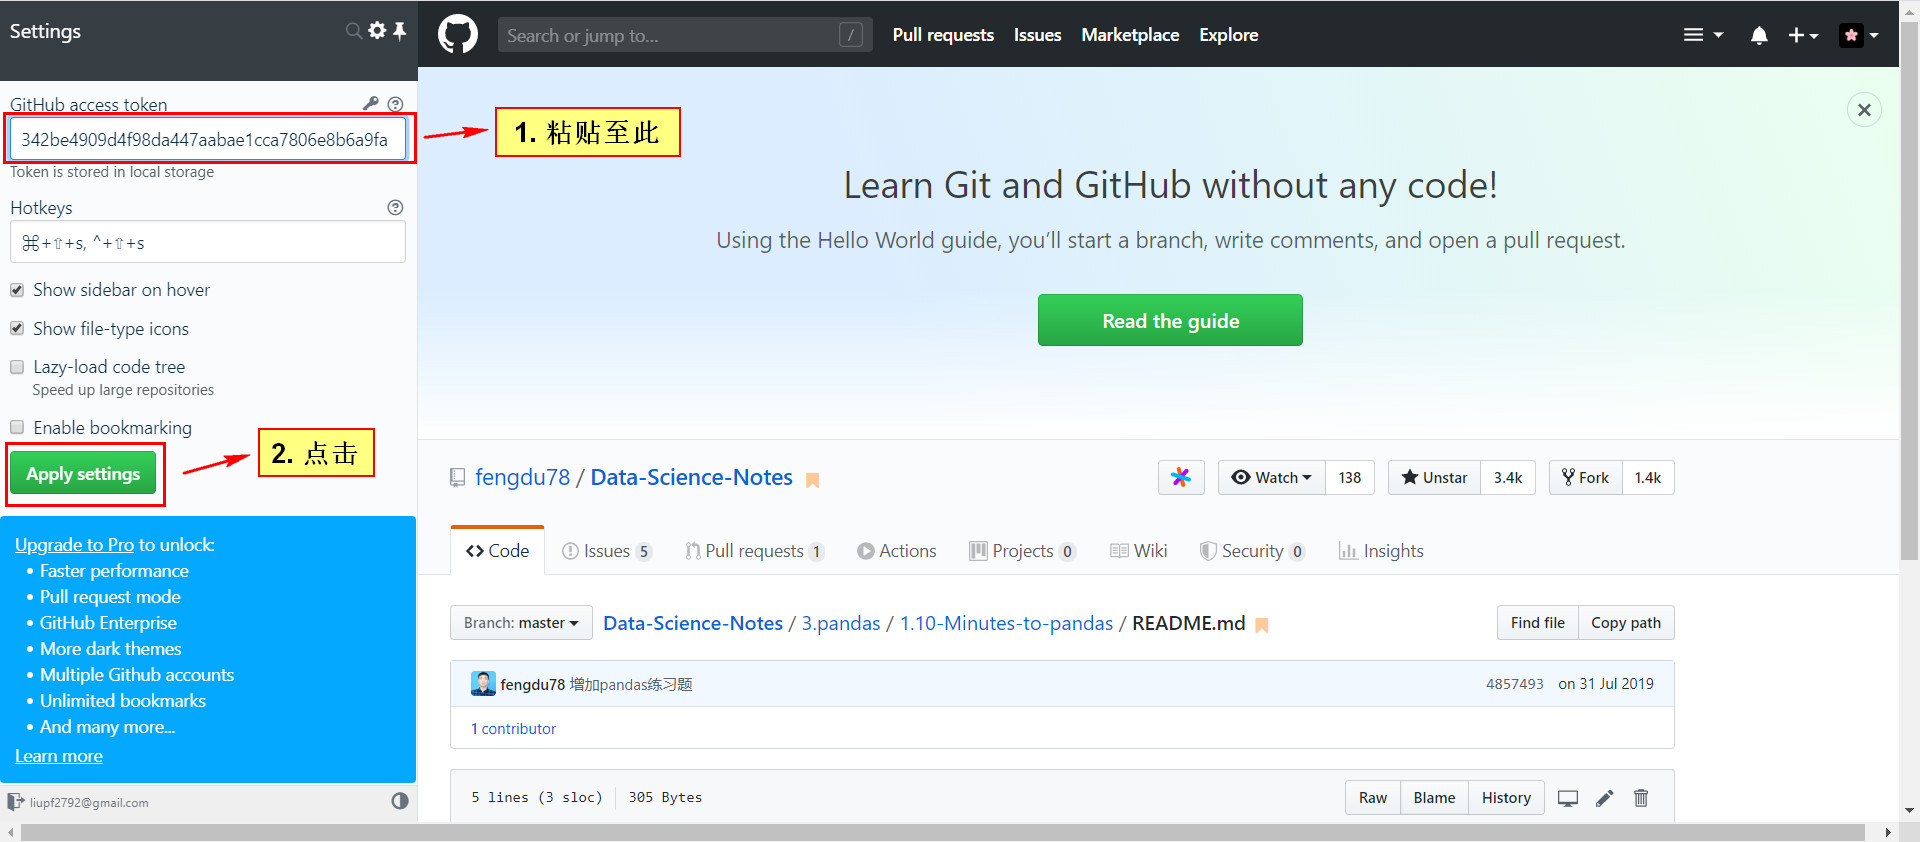Open the Actions tab
The height and width of the screenshot is (842, 1920).
(x=897, y=551)
